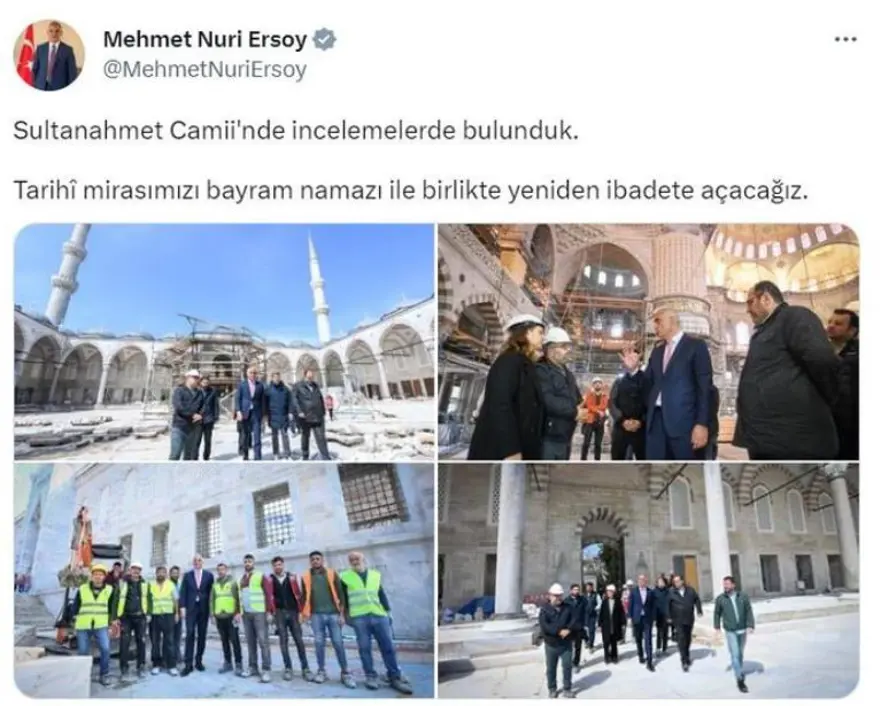This screenshot has height=706, width=880.
Task: Open the three-dot more options menu
Action: pyautogui.click(x=845, y=40)
